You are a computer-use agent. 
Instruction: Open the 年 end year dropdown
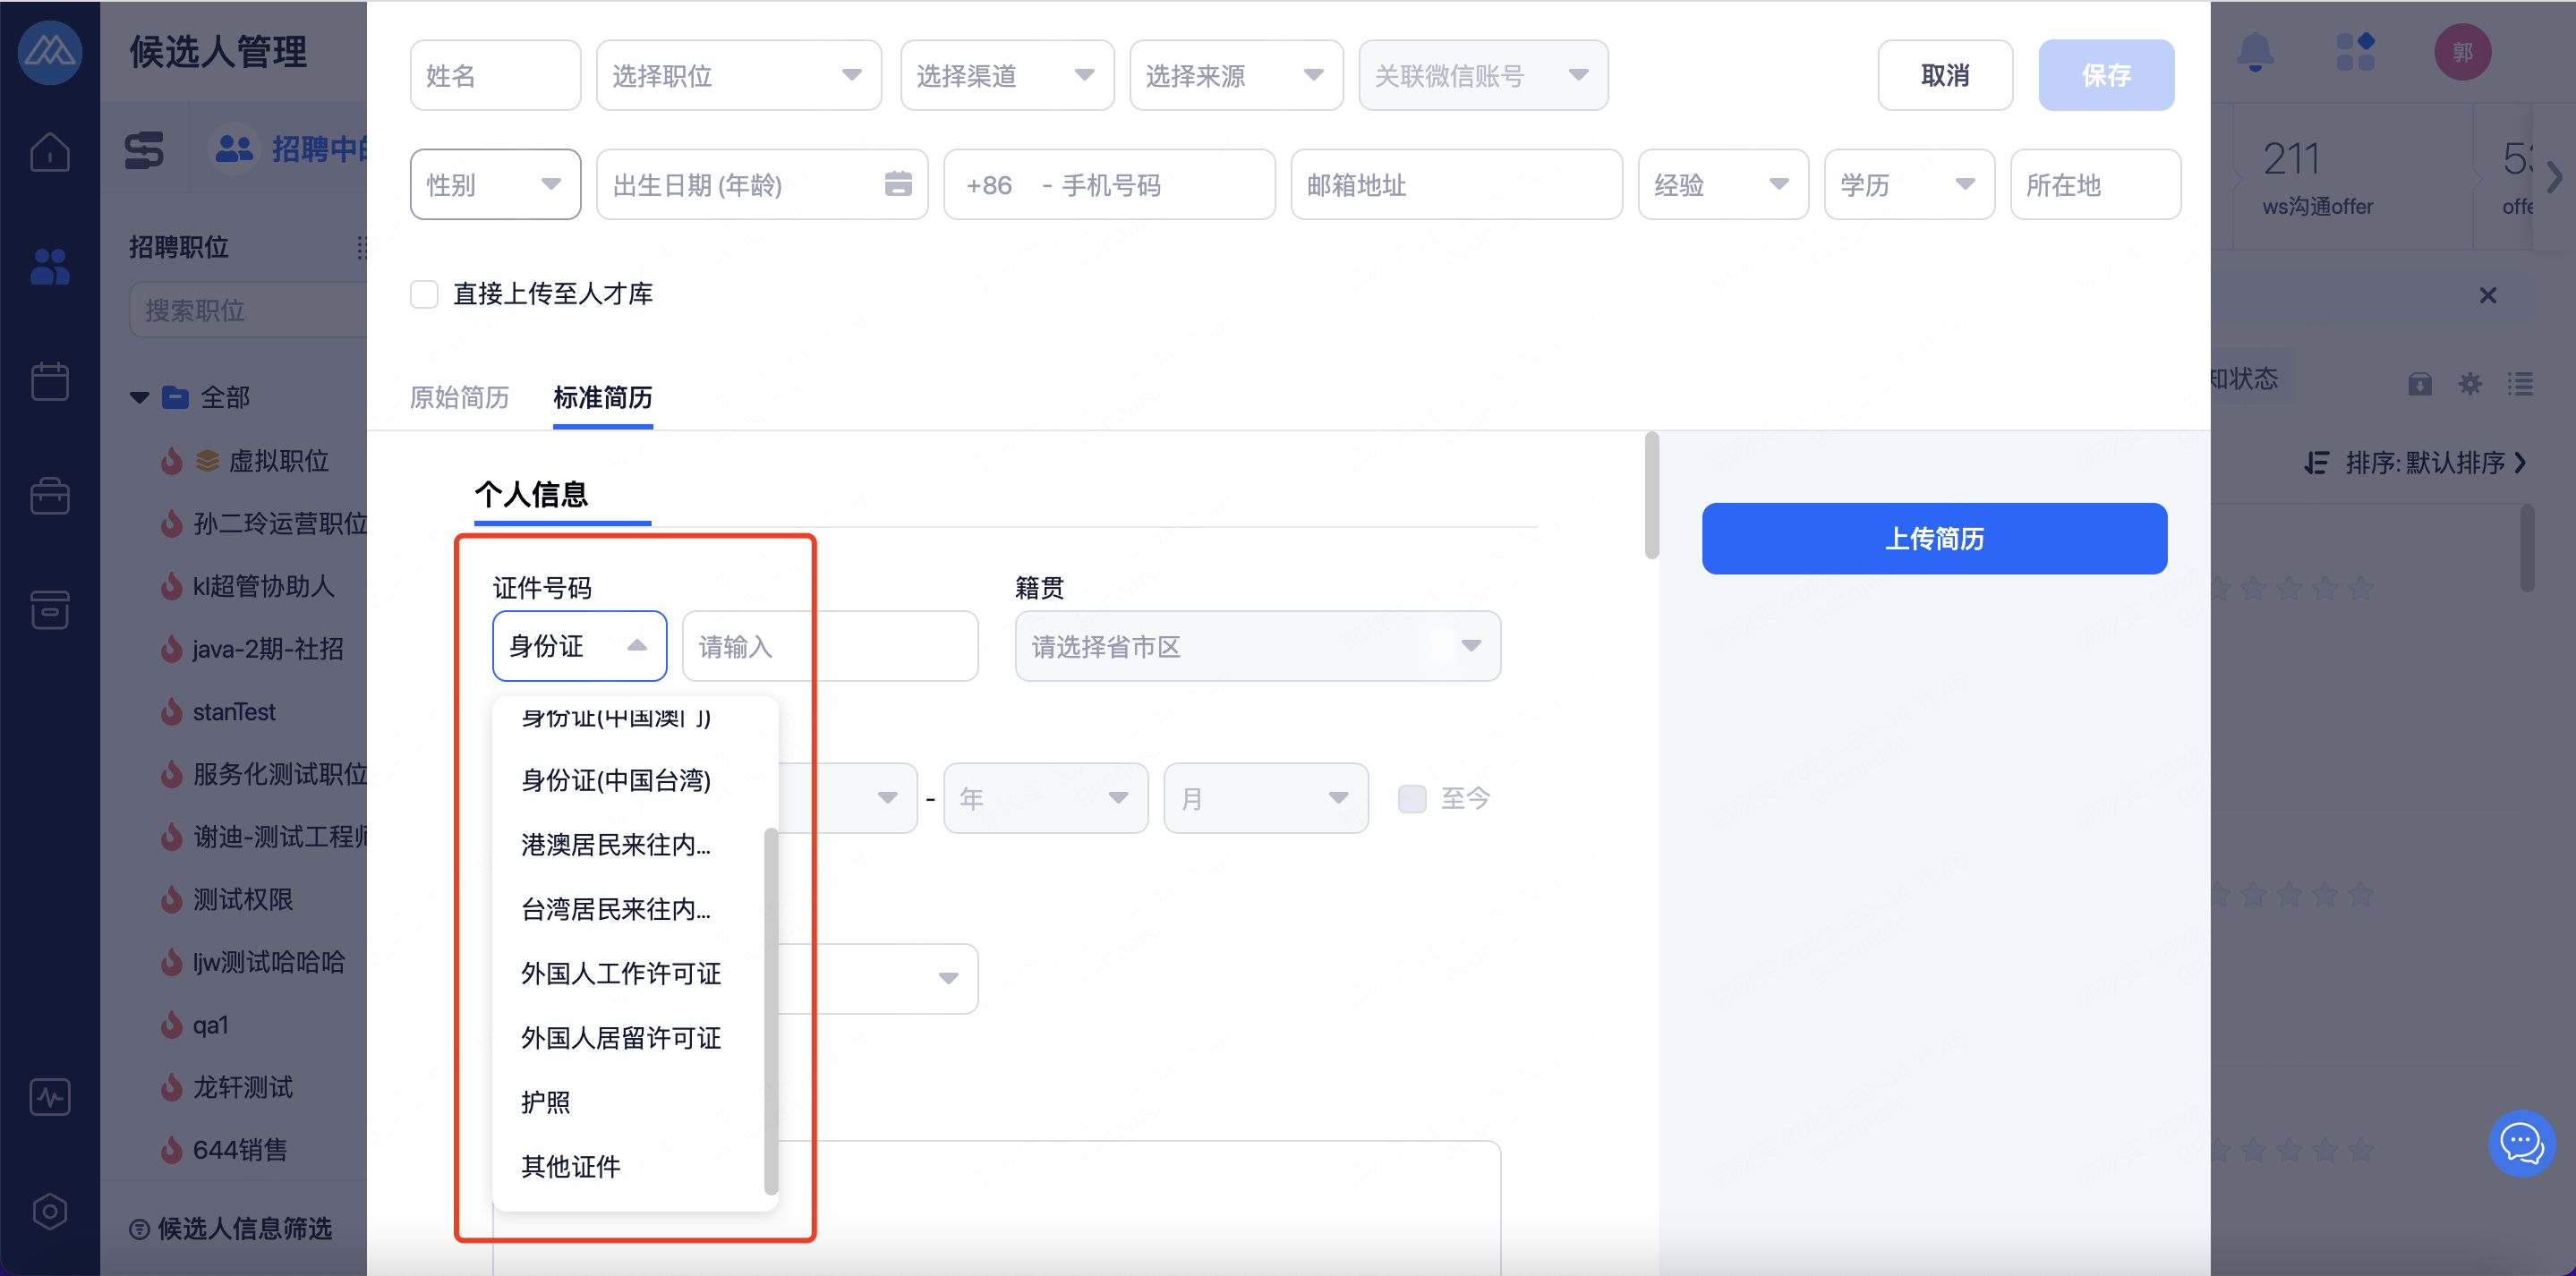(1045, 798)
